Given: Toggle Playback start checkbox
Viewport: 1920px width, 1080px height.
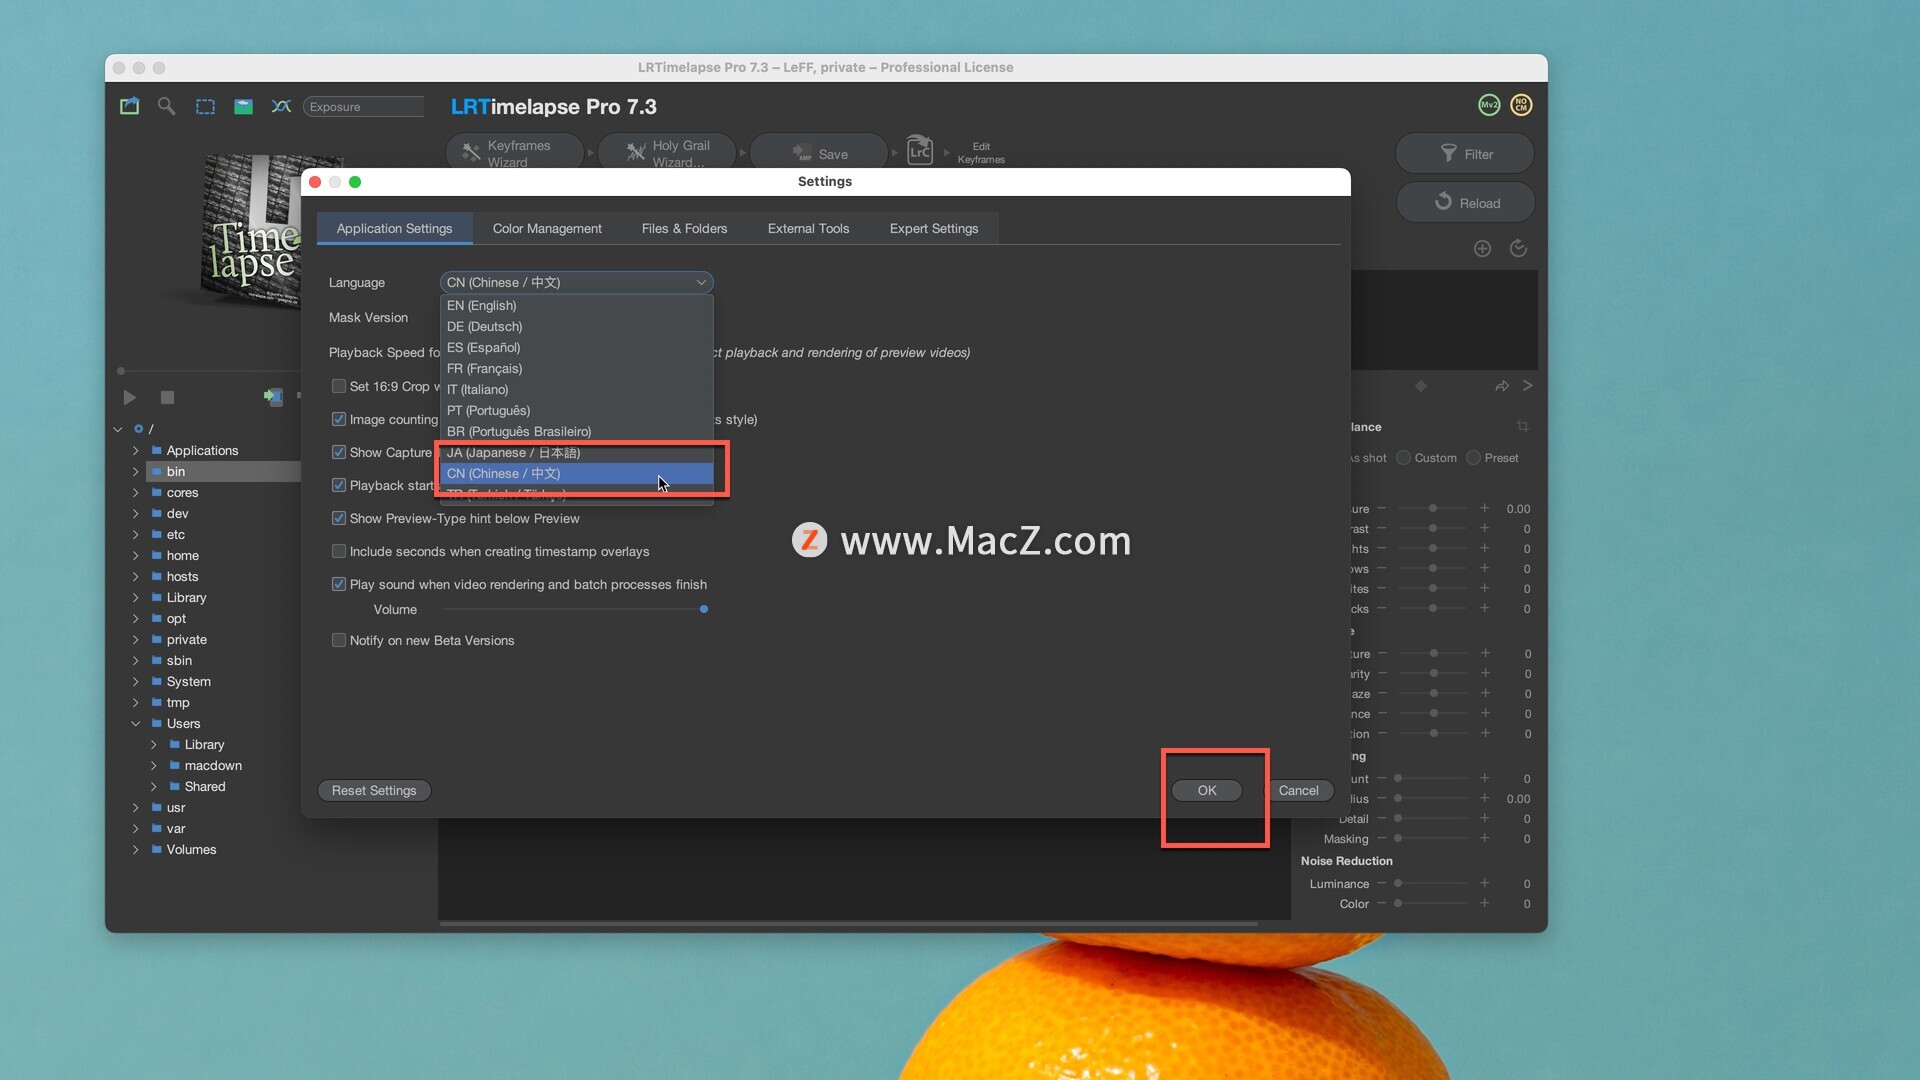Looking at the screenshot, I should [339, 485].
